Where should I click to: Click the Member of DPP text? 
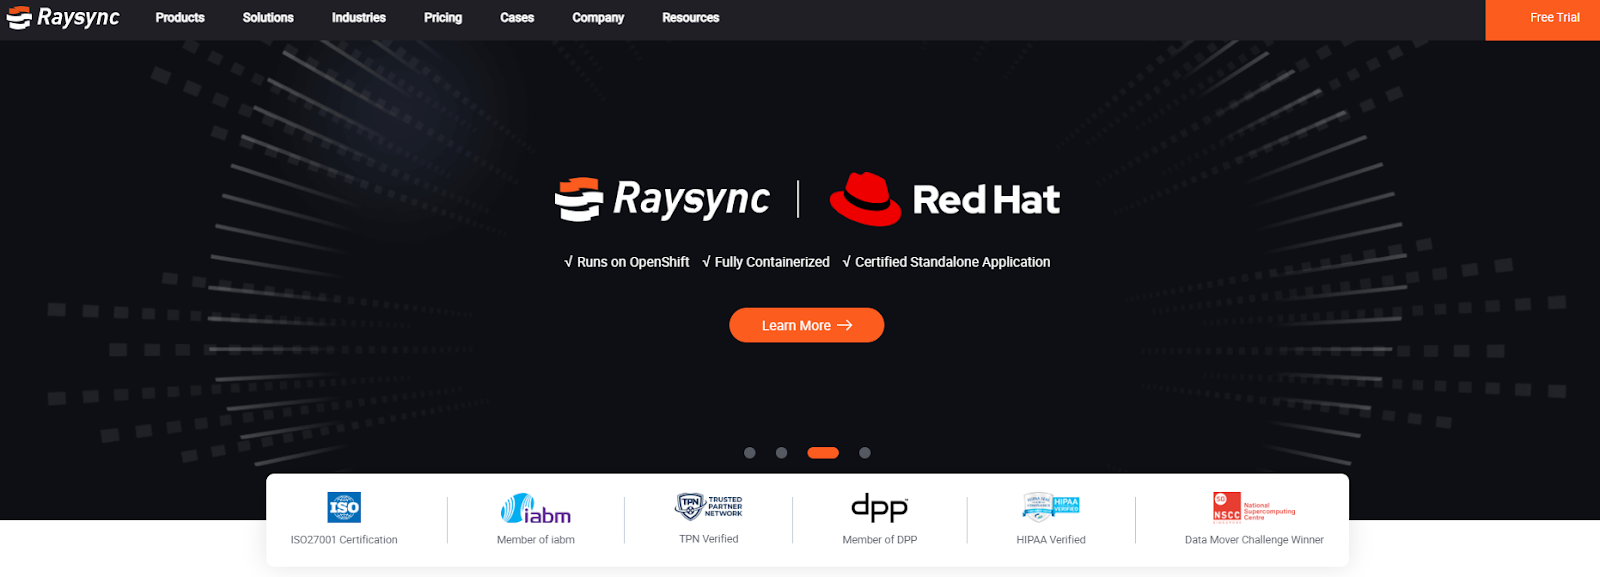880,540
